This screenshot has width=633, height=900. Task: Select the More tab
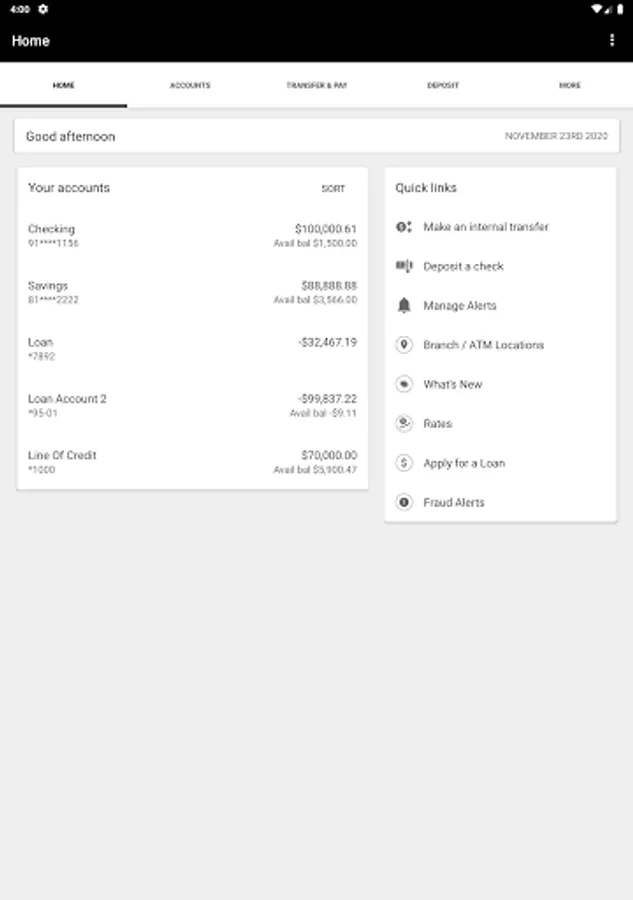pyautogui.click(x=569, y=86)
